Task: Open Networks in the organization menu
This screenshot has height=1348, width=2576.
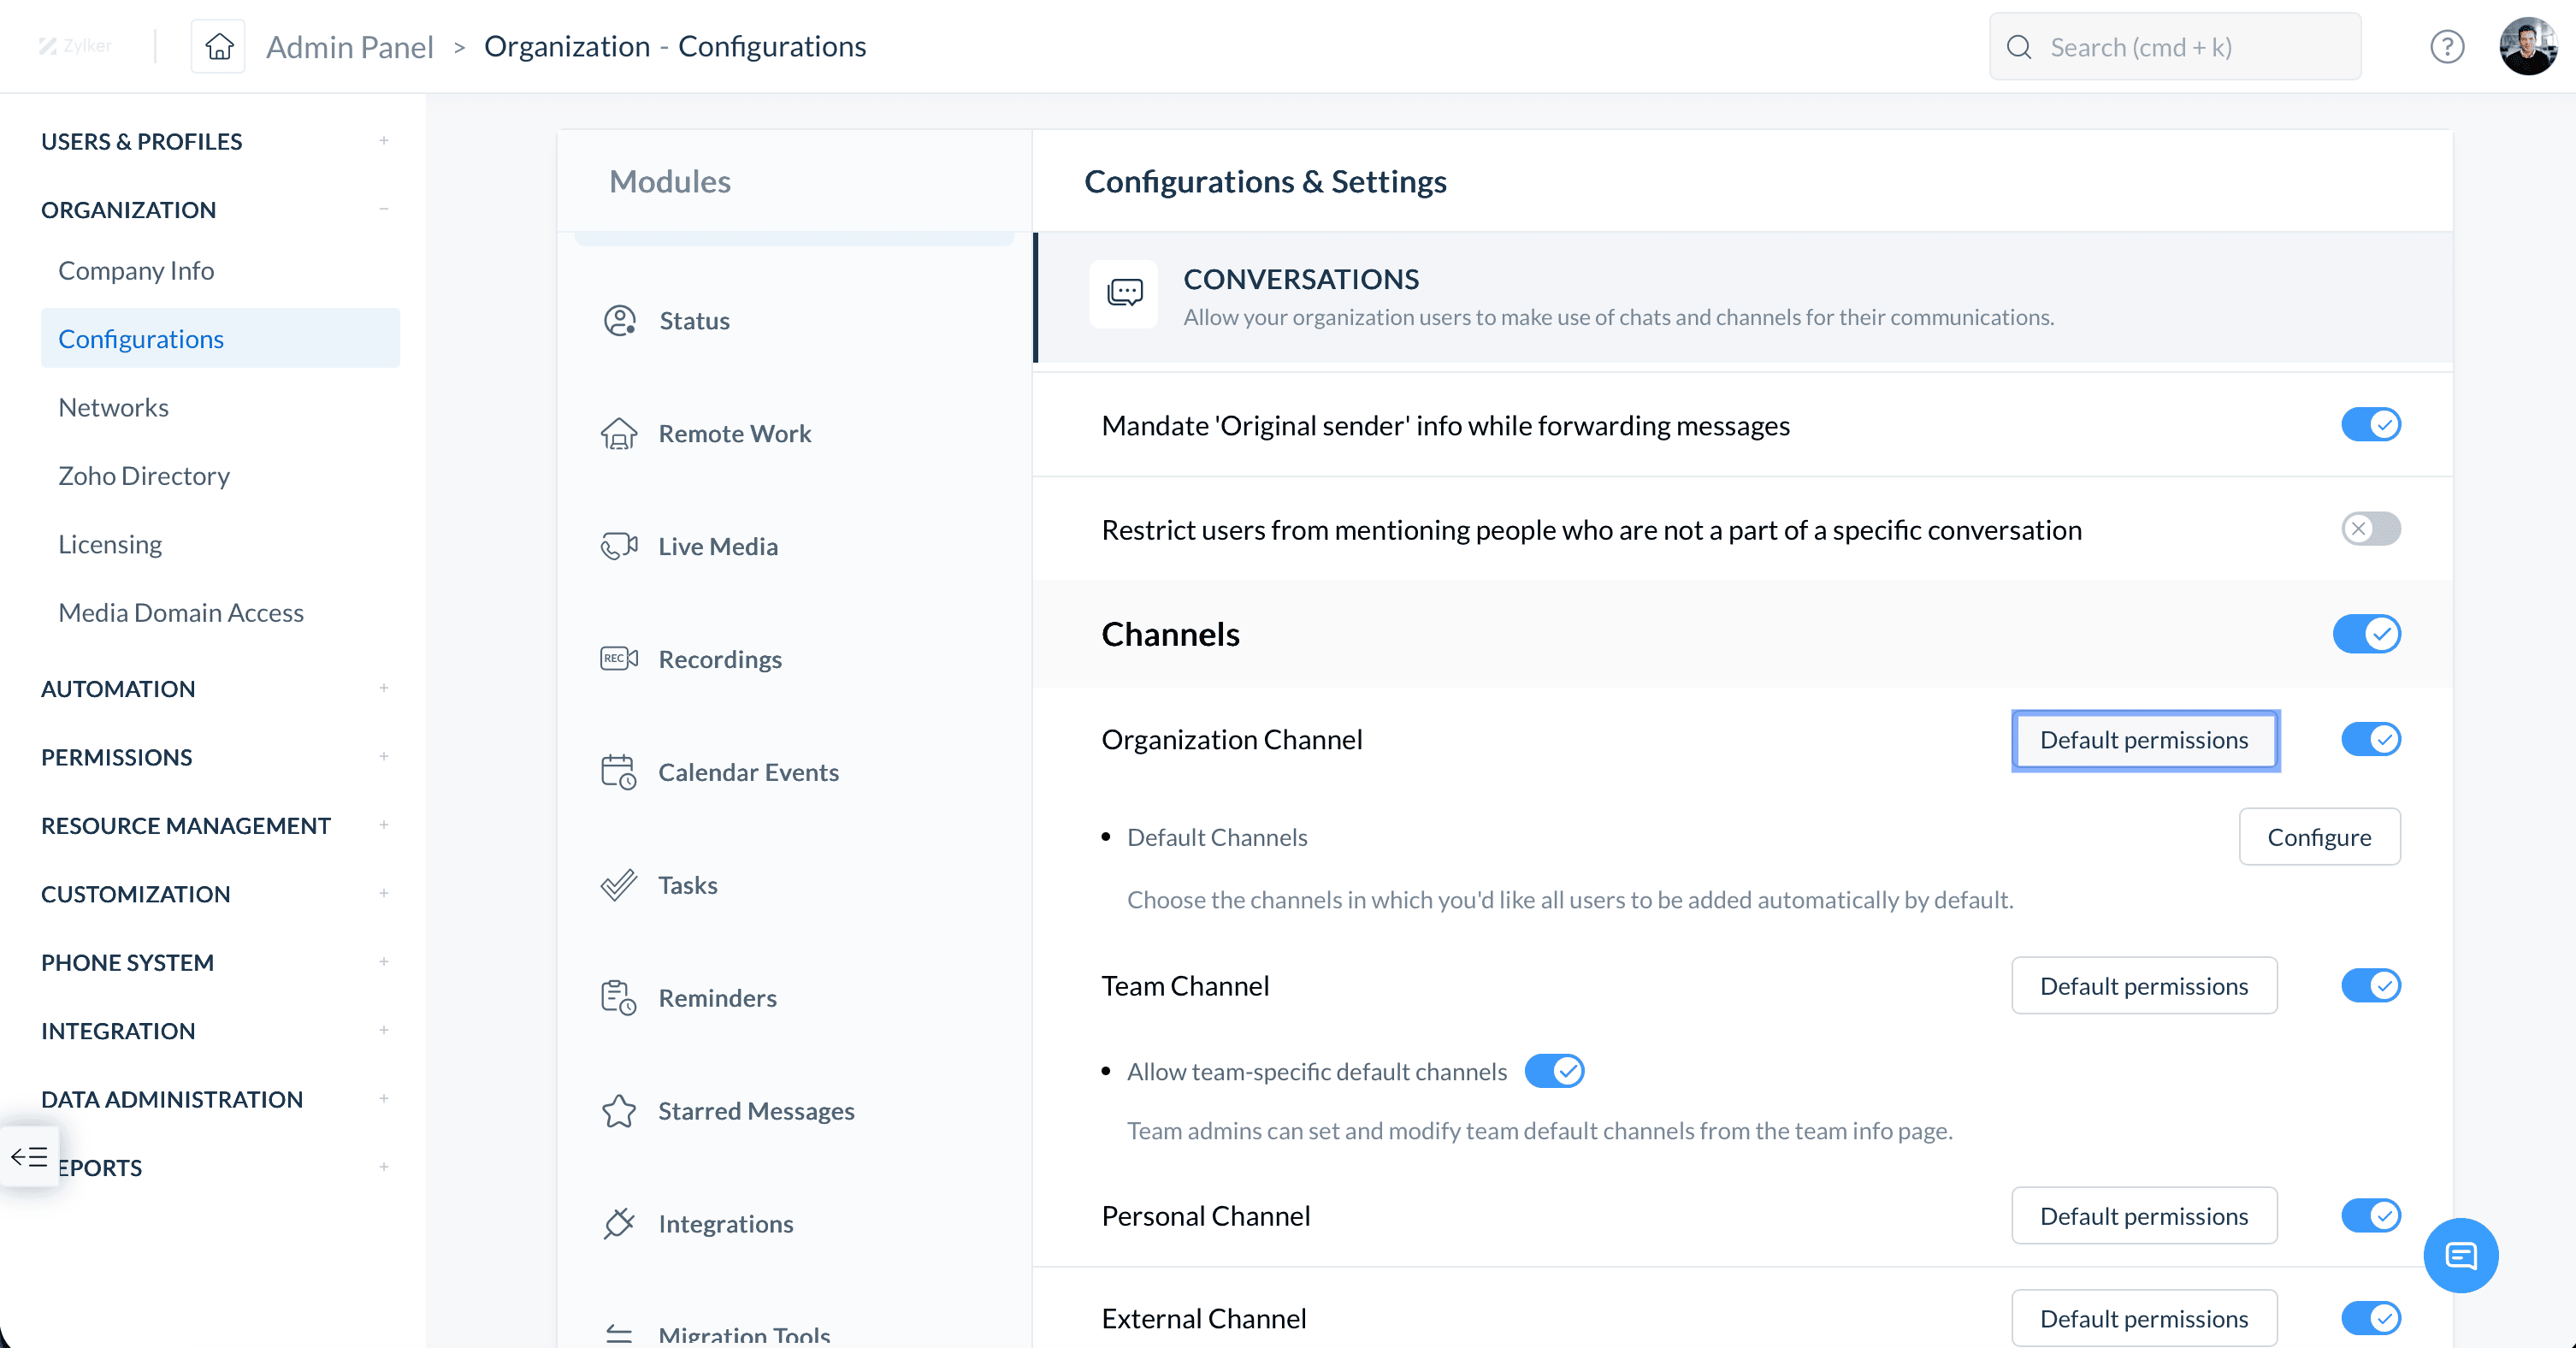Action: click(113, 407)
